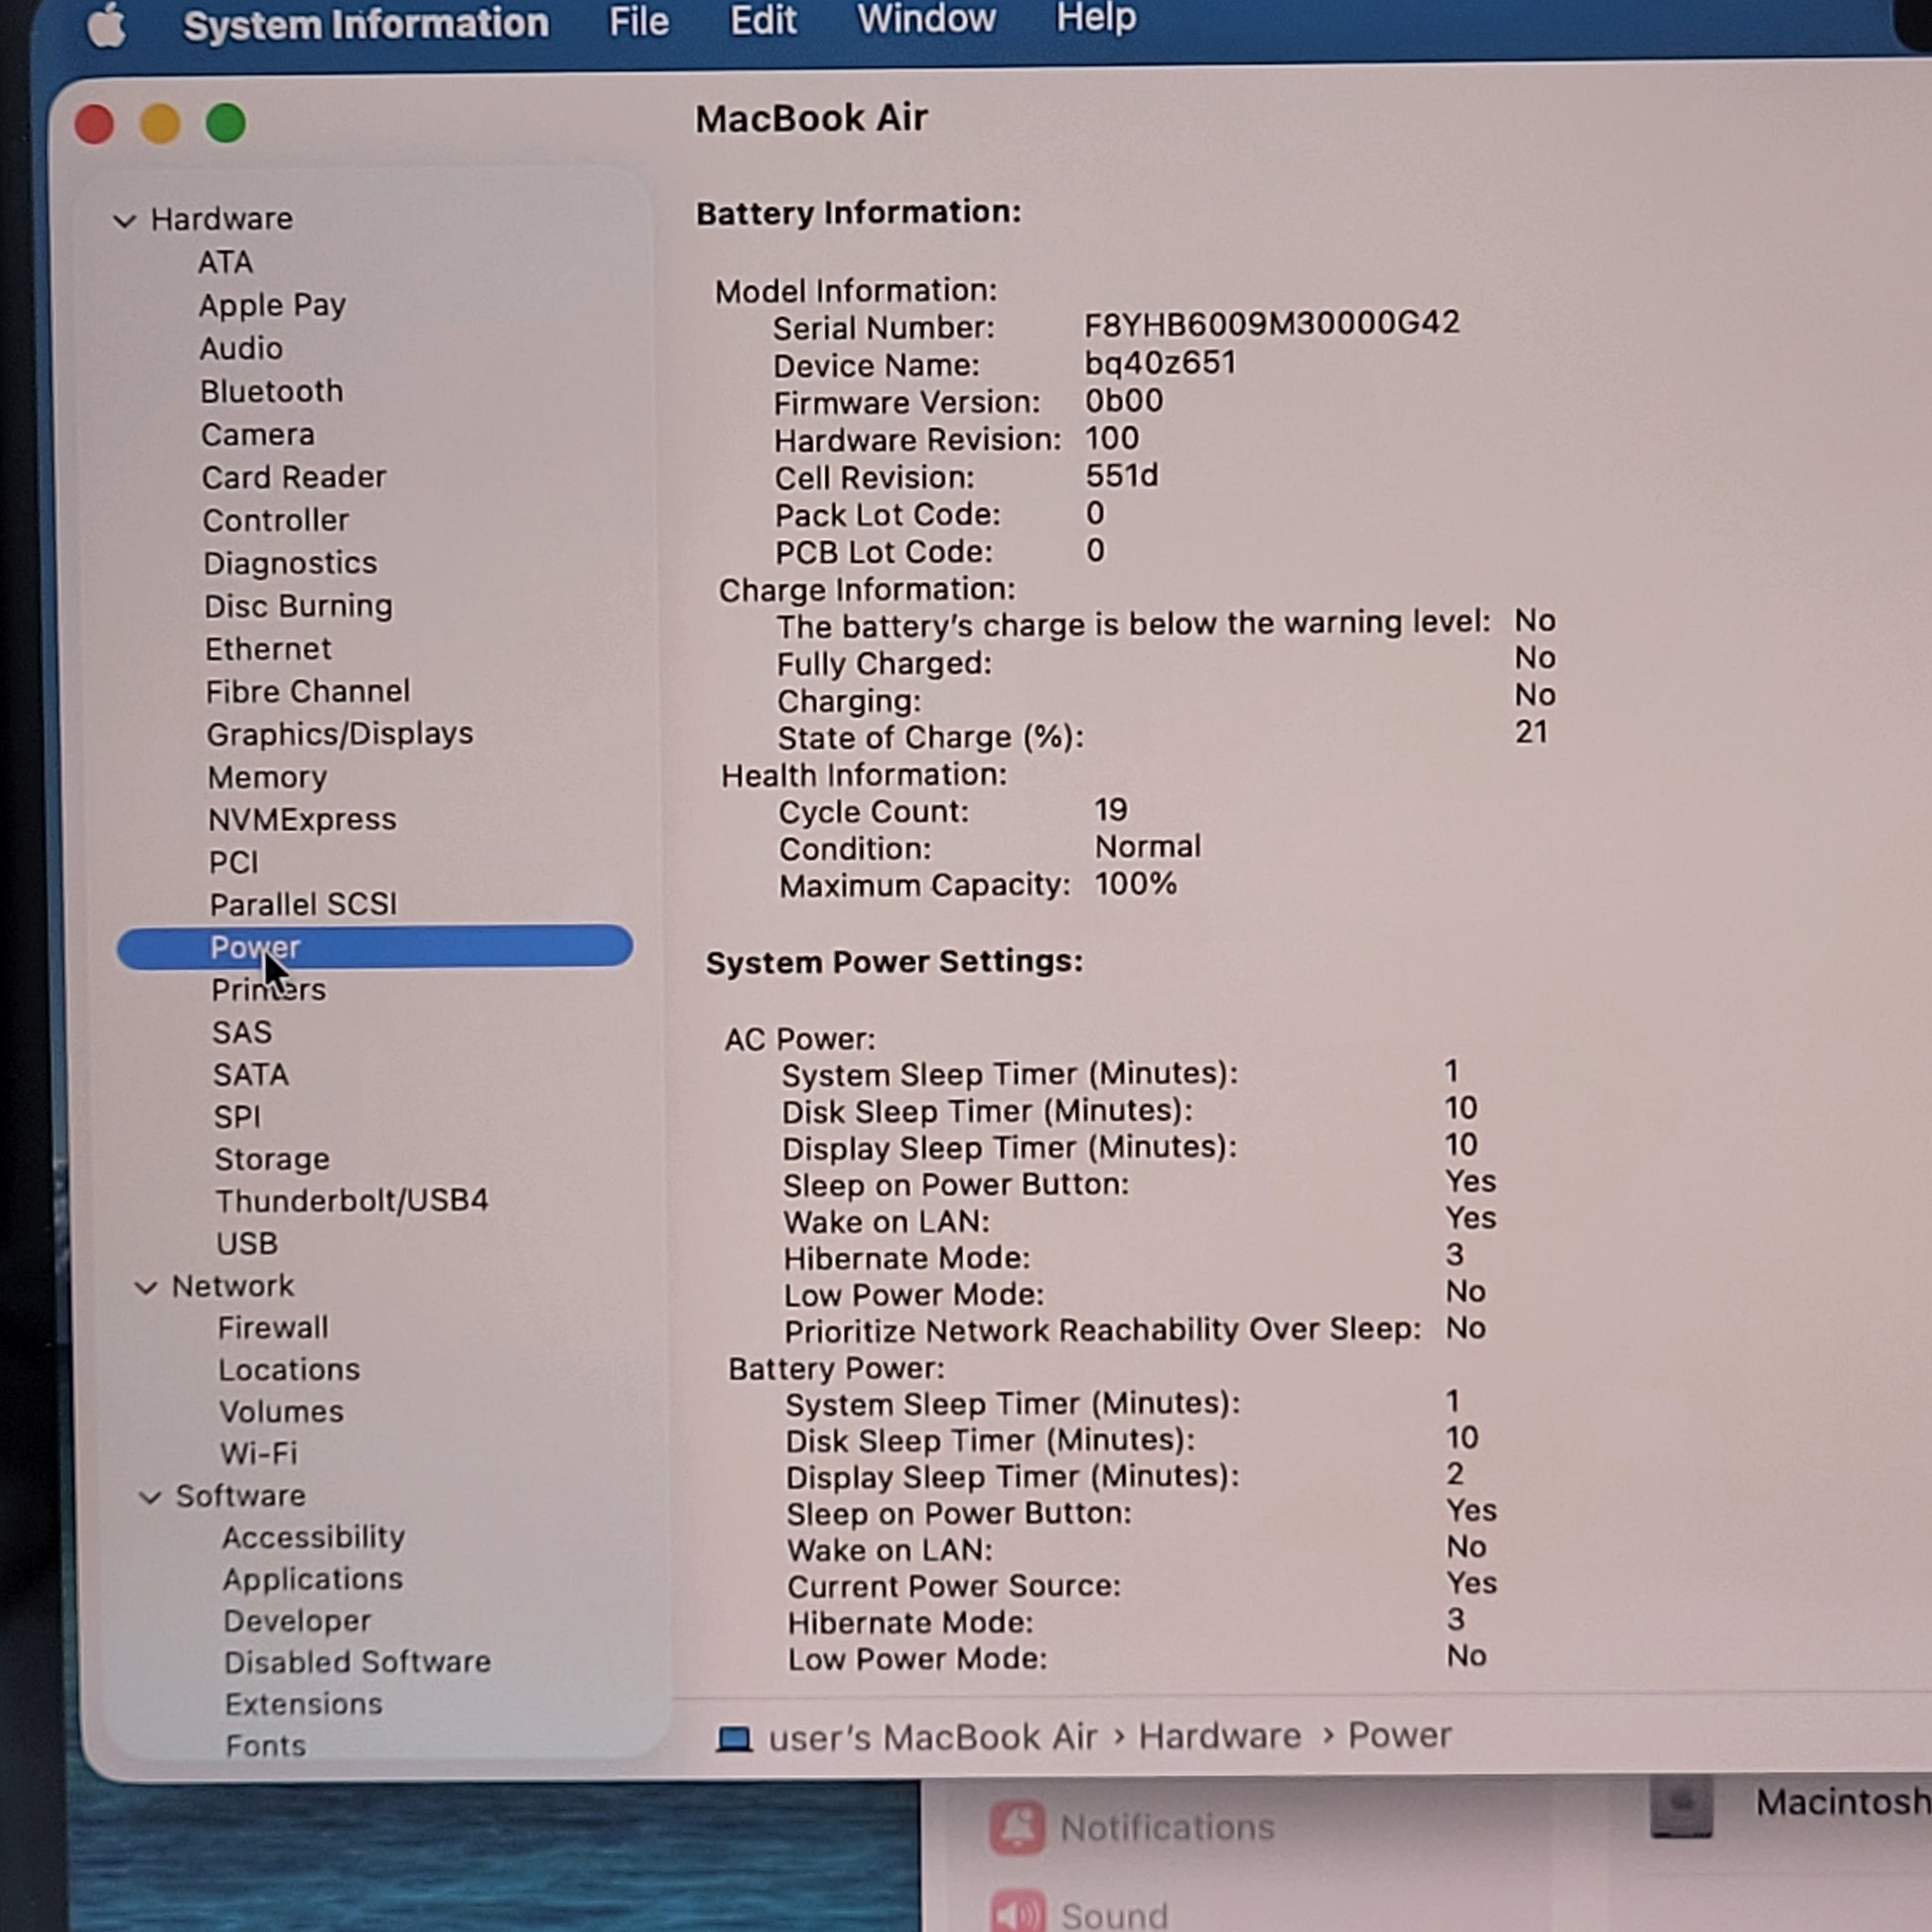
Task: Click the Notifications bell icon
Action: (x=1017, y=1827)
